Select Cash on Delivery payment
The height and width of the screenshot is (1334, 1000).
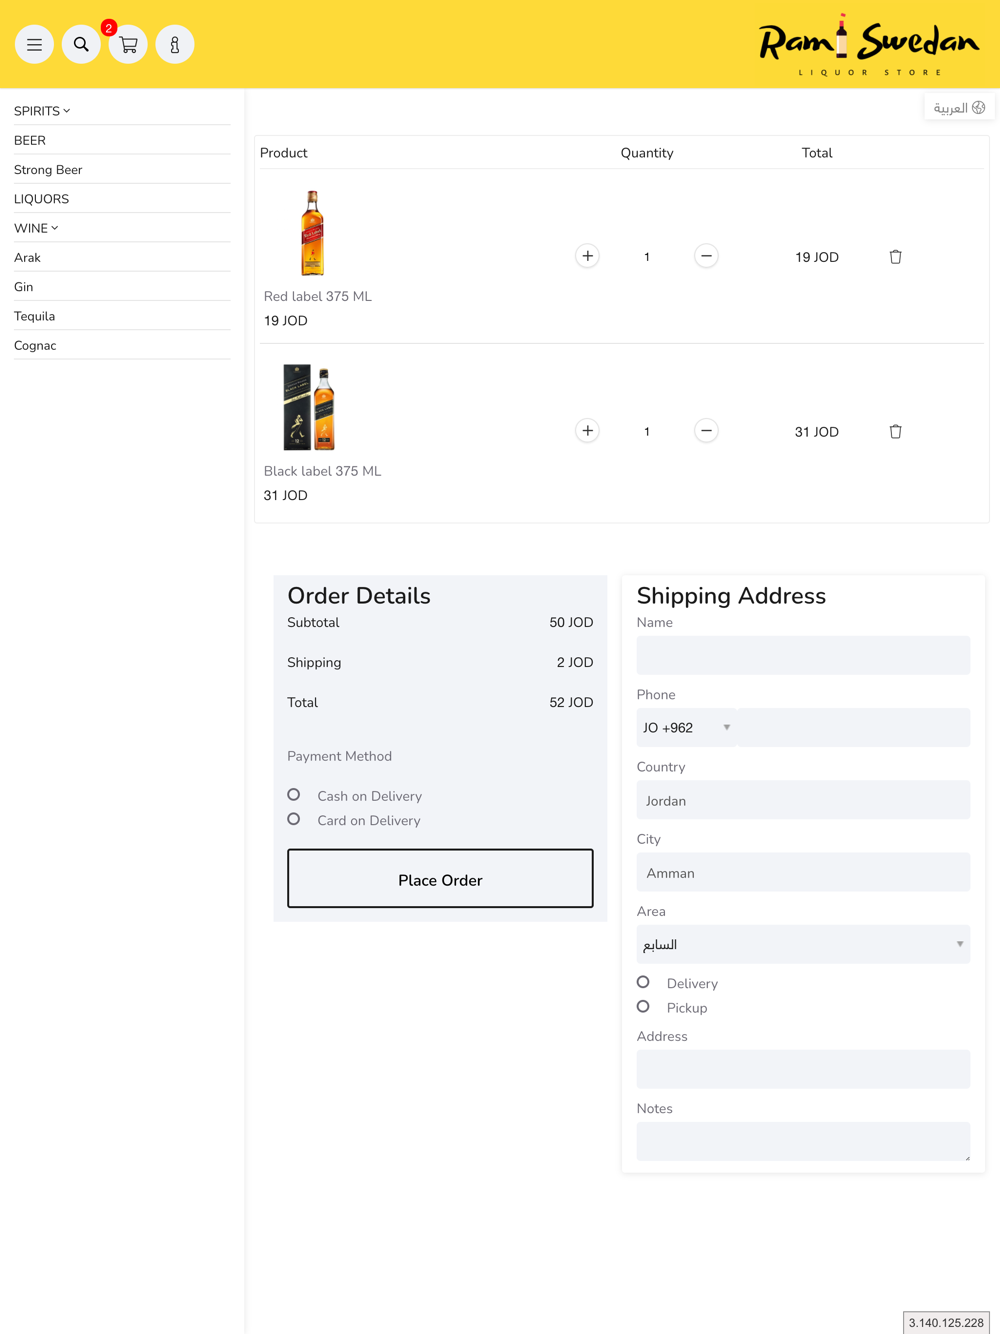tap(294, 795)
